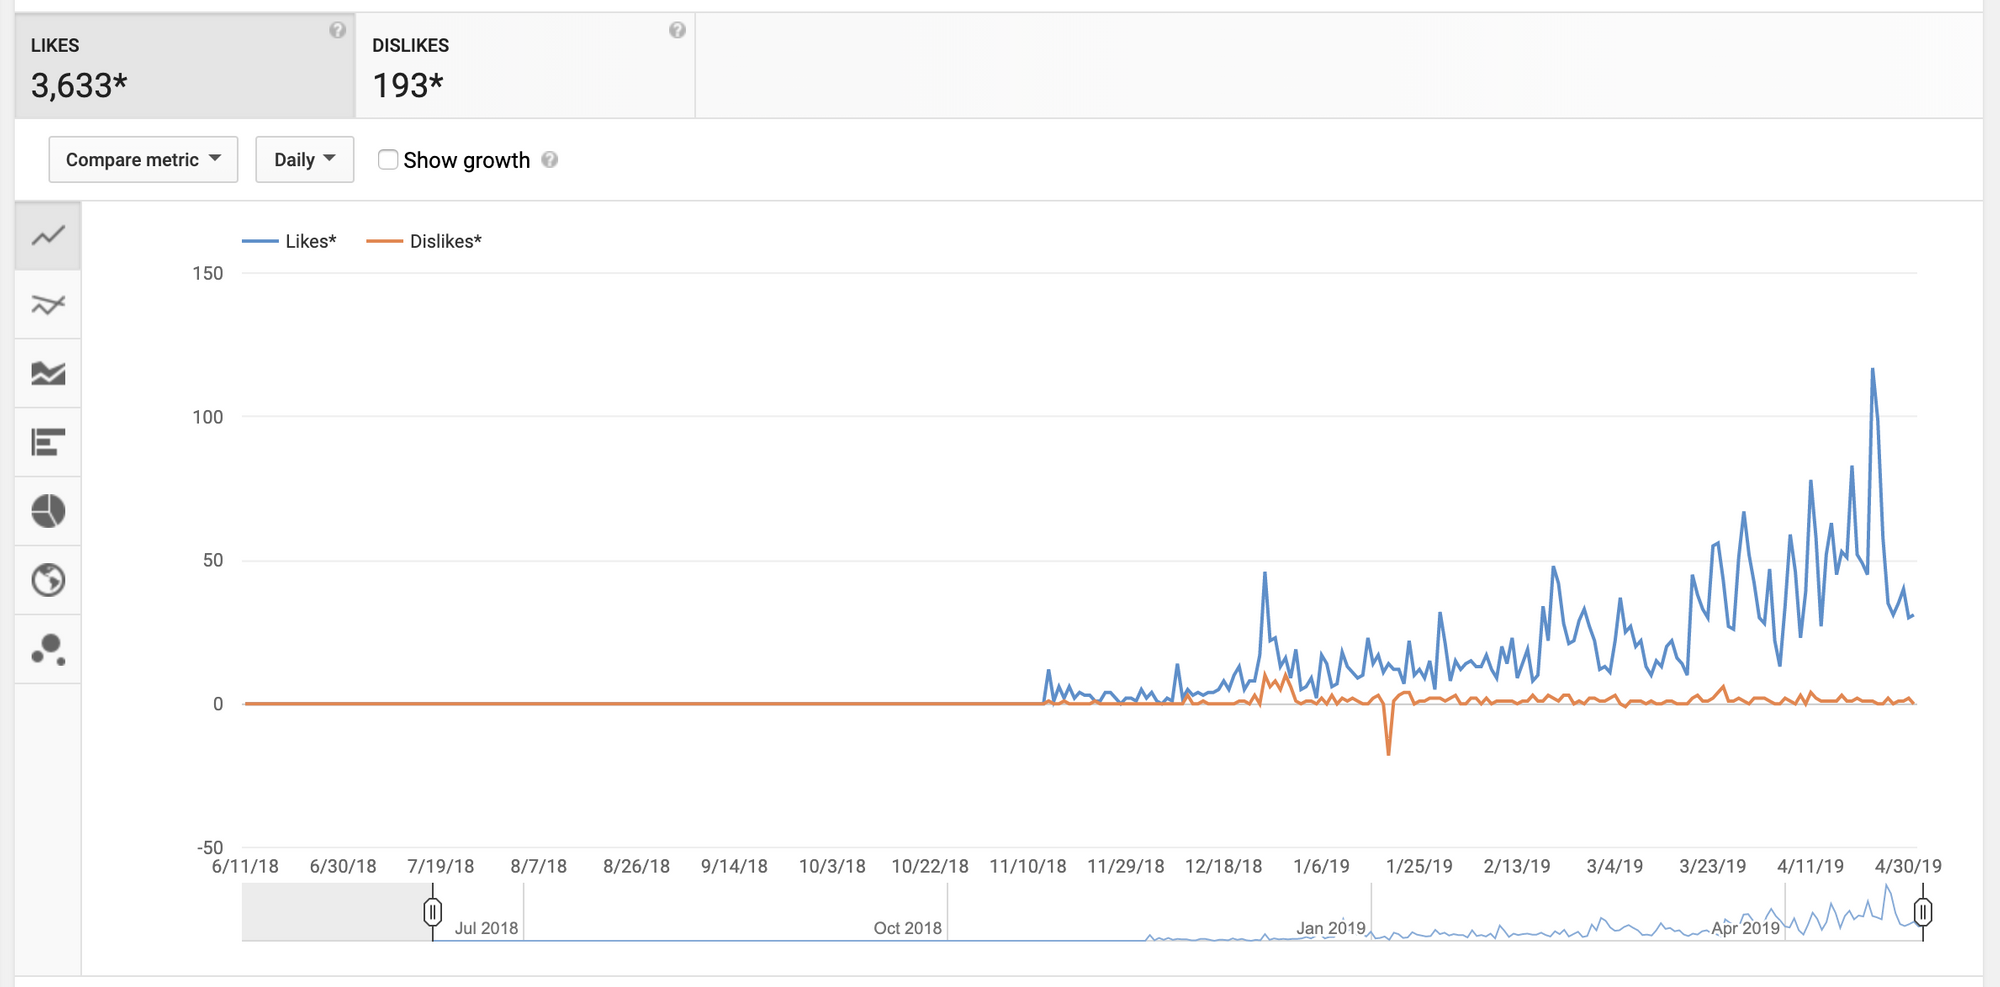Click the highest Likes peak on chart

[1872, 370]
